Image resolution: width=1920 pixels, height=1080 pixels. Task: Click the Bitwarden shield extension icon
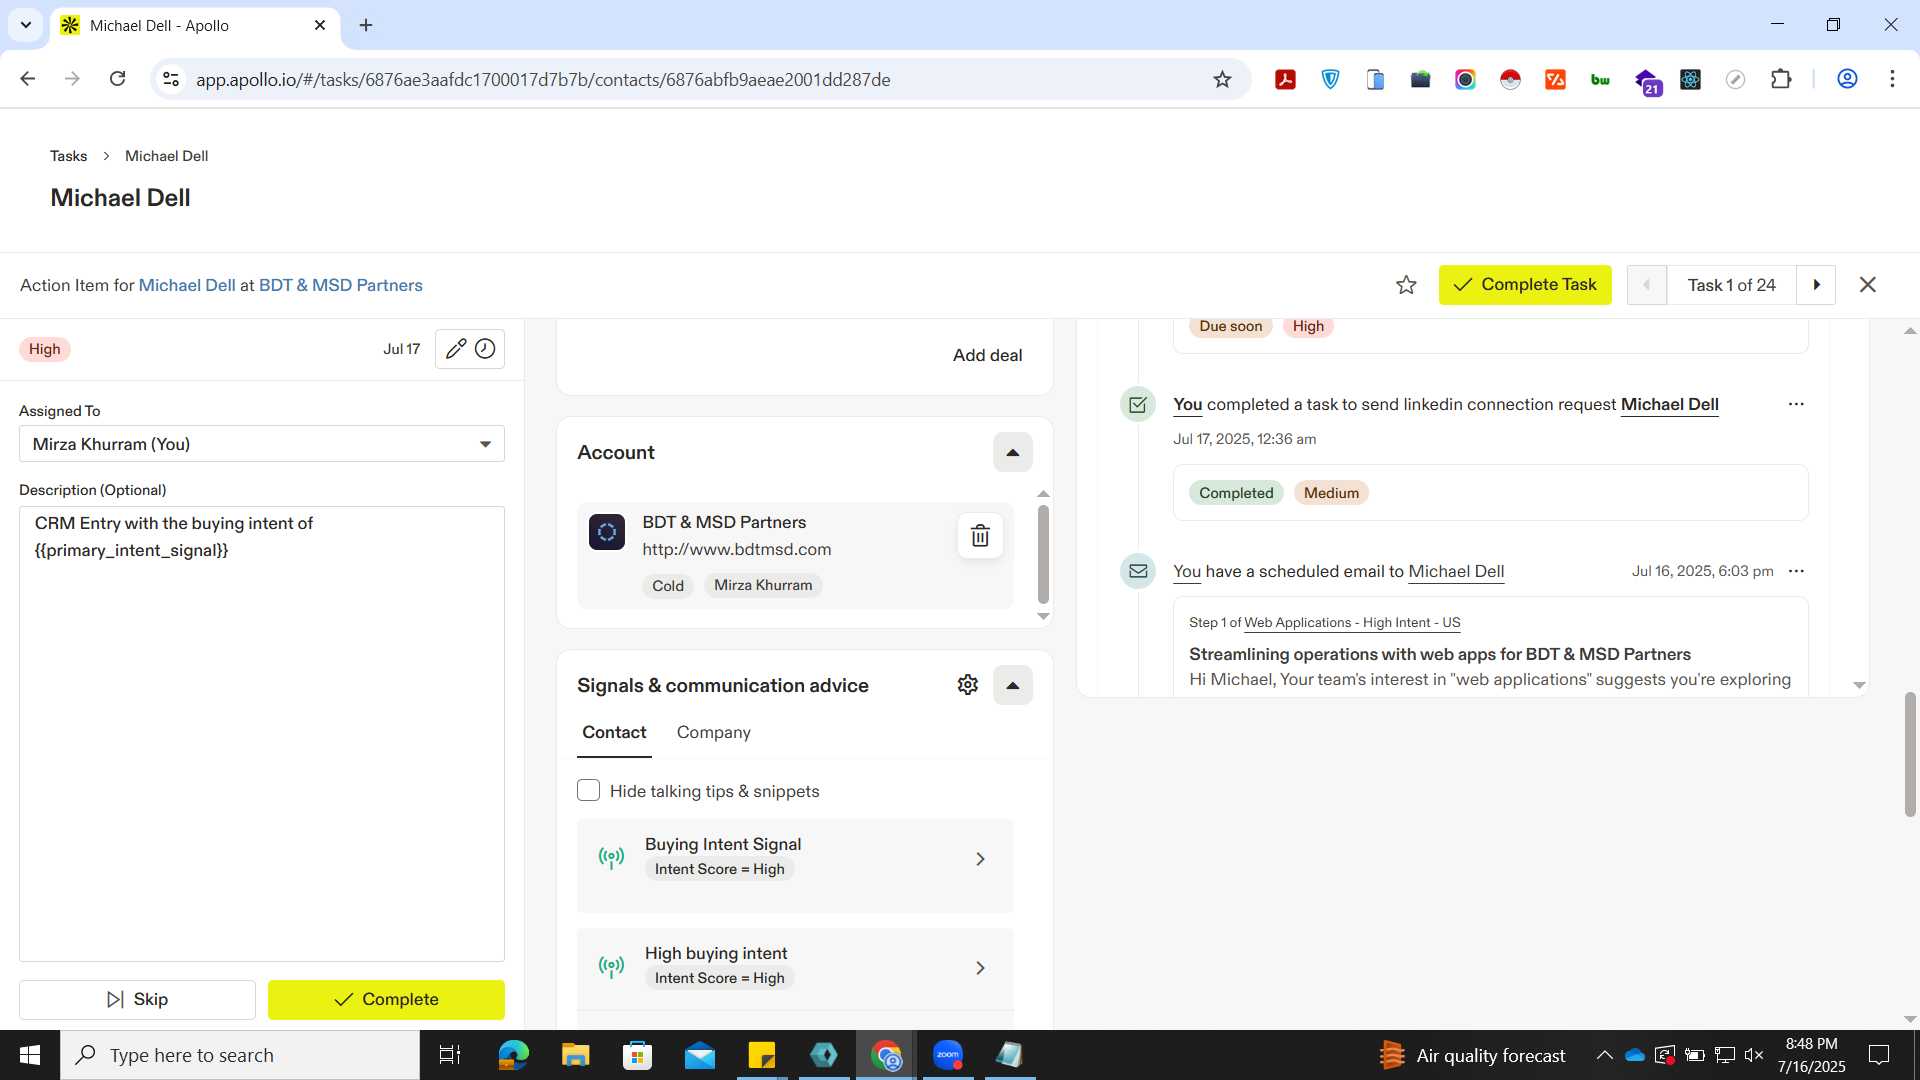pos(1330,79)
